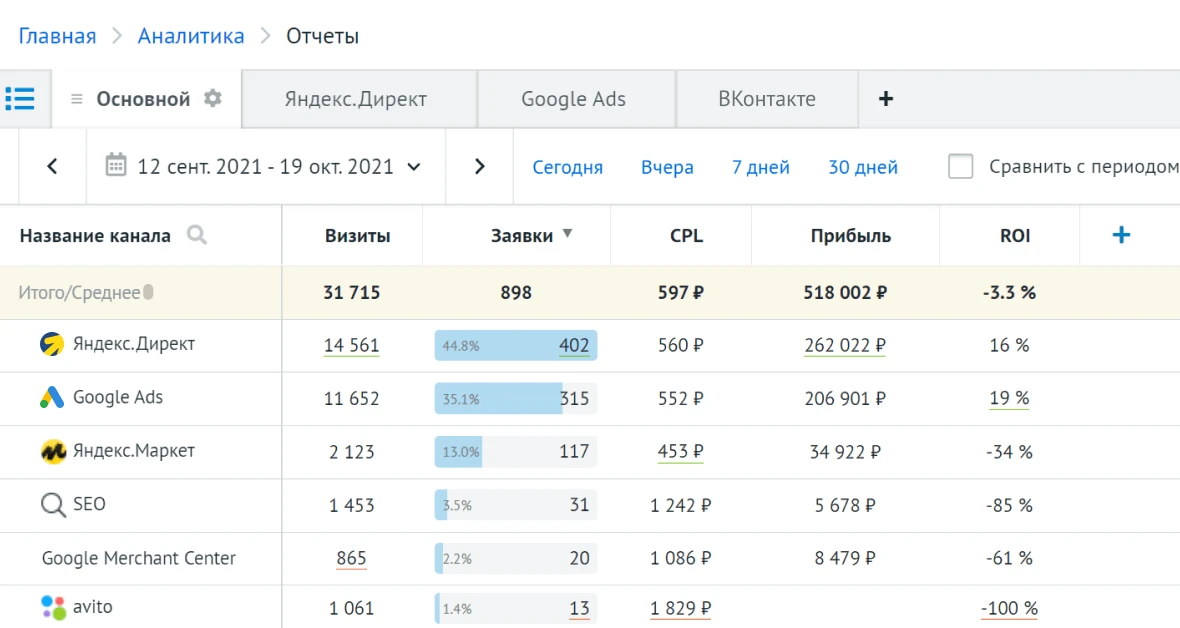Select the 7 дней quick period

[x=760, y=167]
